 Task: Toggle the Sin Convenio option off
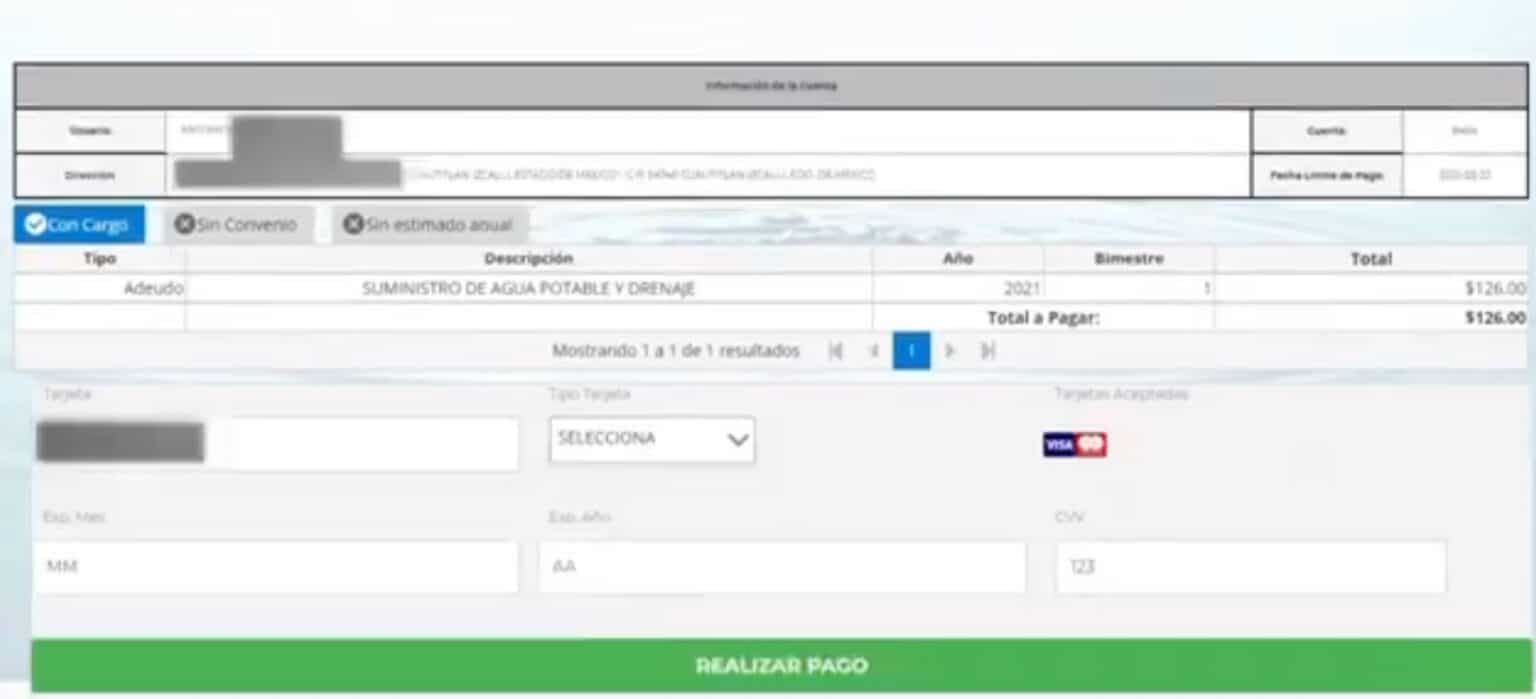(238, 224)
